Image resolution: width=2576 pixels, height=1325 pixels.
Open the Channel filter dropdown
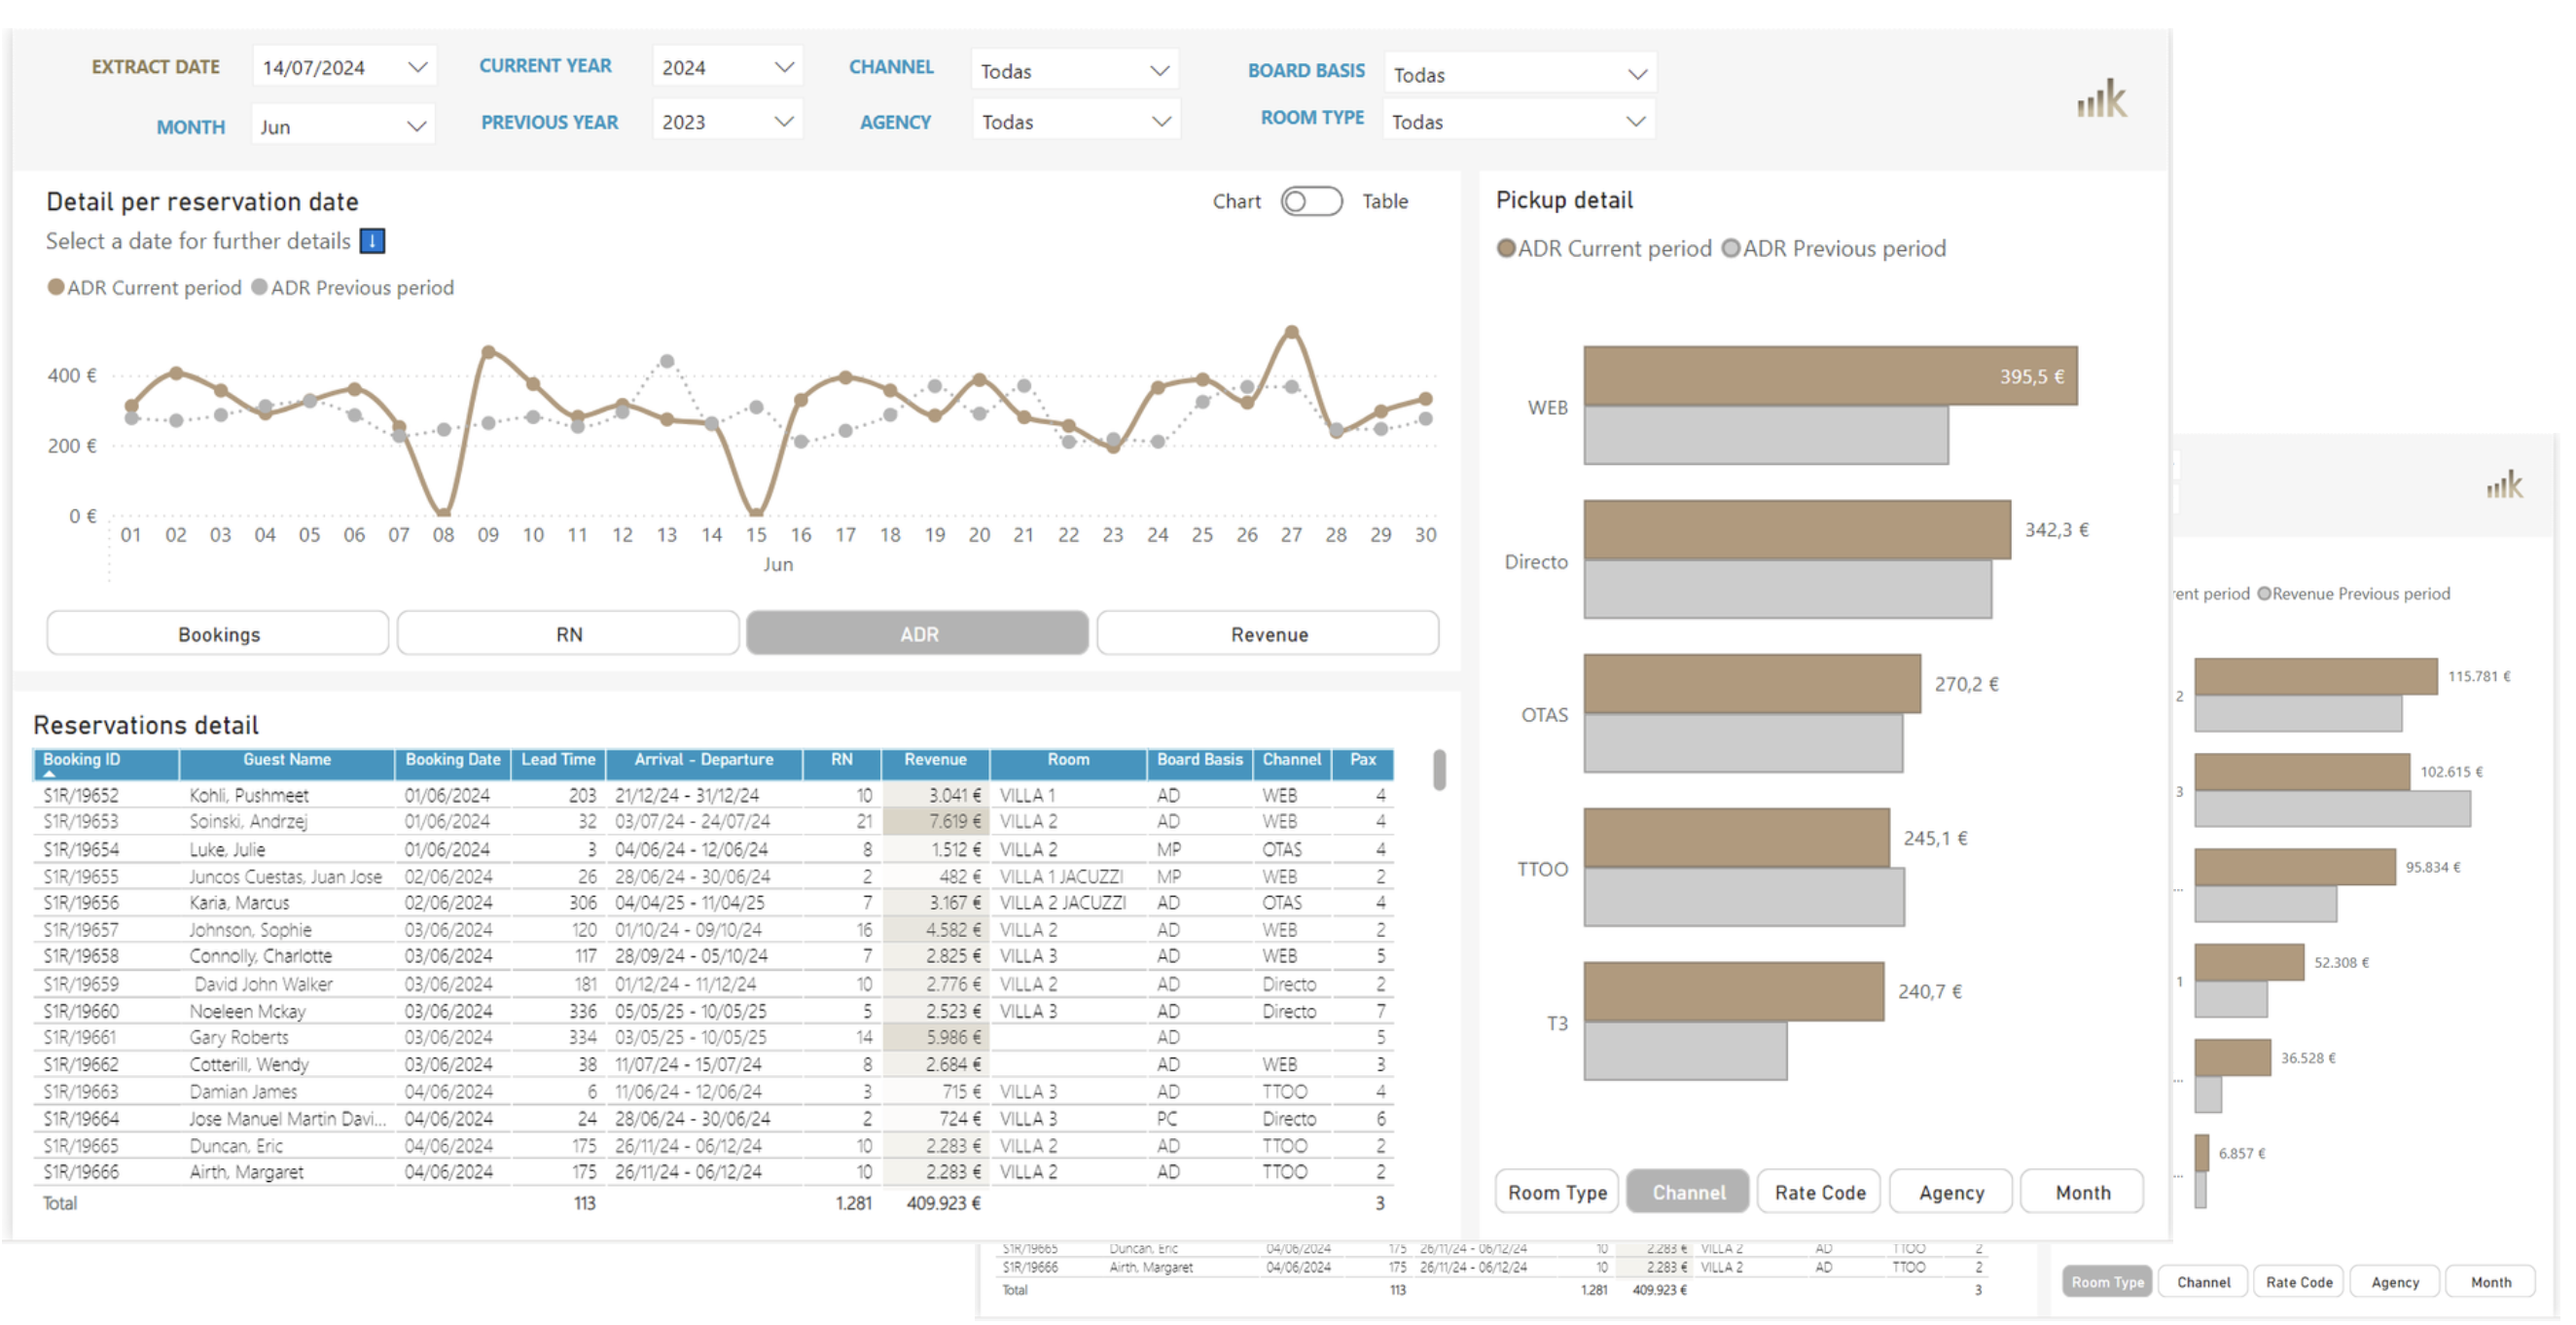(x=1075, y=70)
